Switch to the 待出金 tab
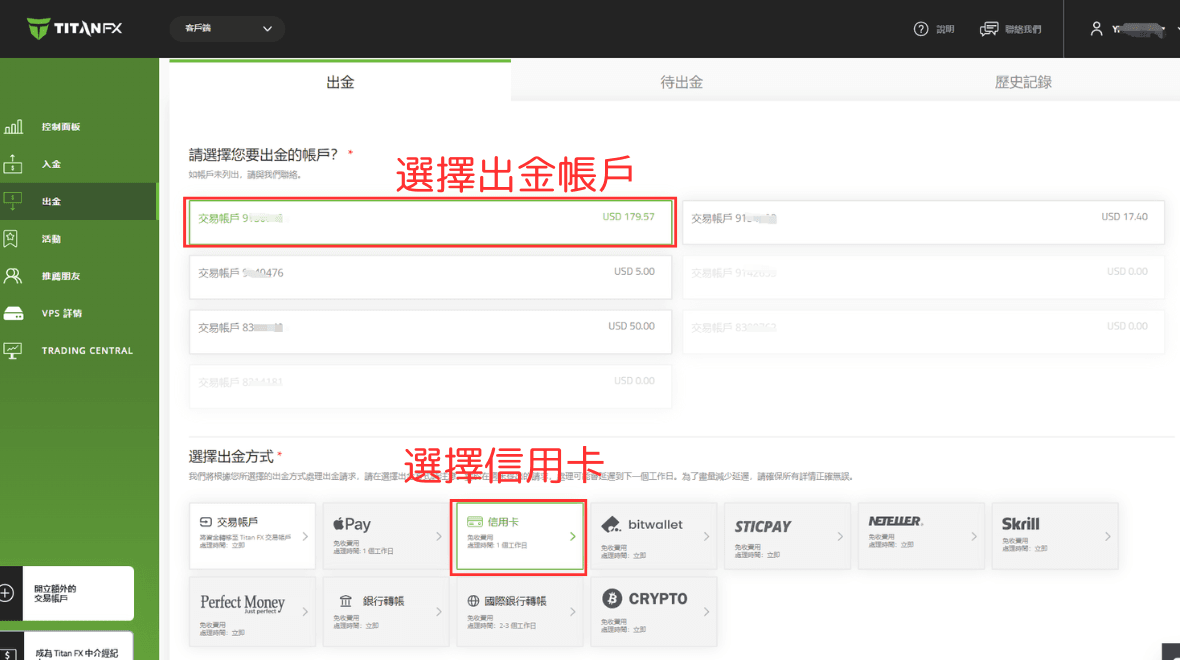This screenshot has width=1180, height=660. coord(681,82)
